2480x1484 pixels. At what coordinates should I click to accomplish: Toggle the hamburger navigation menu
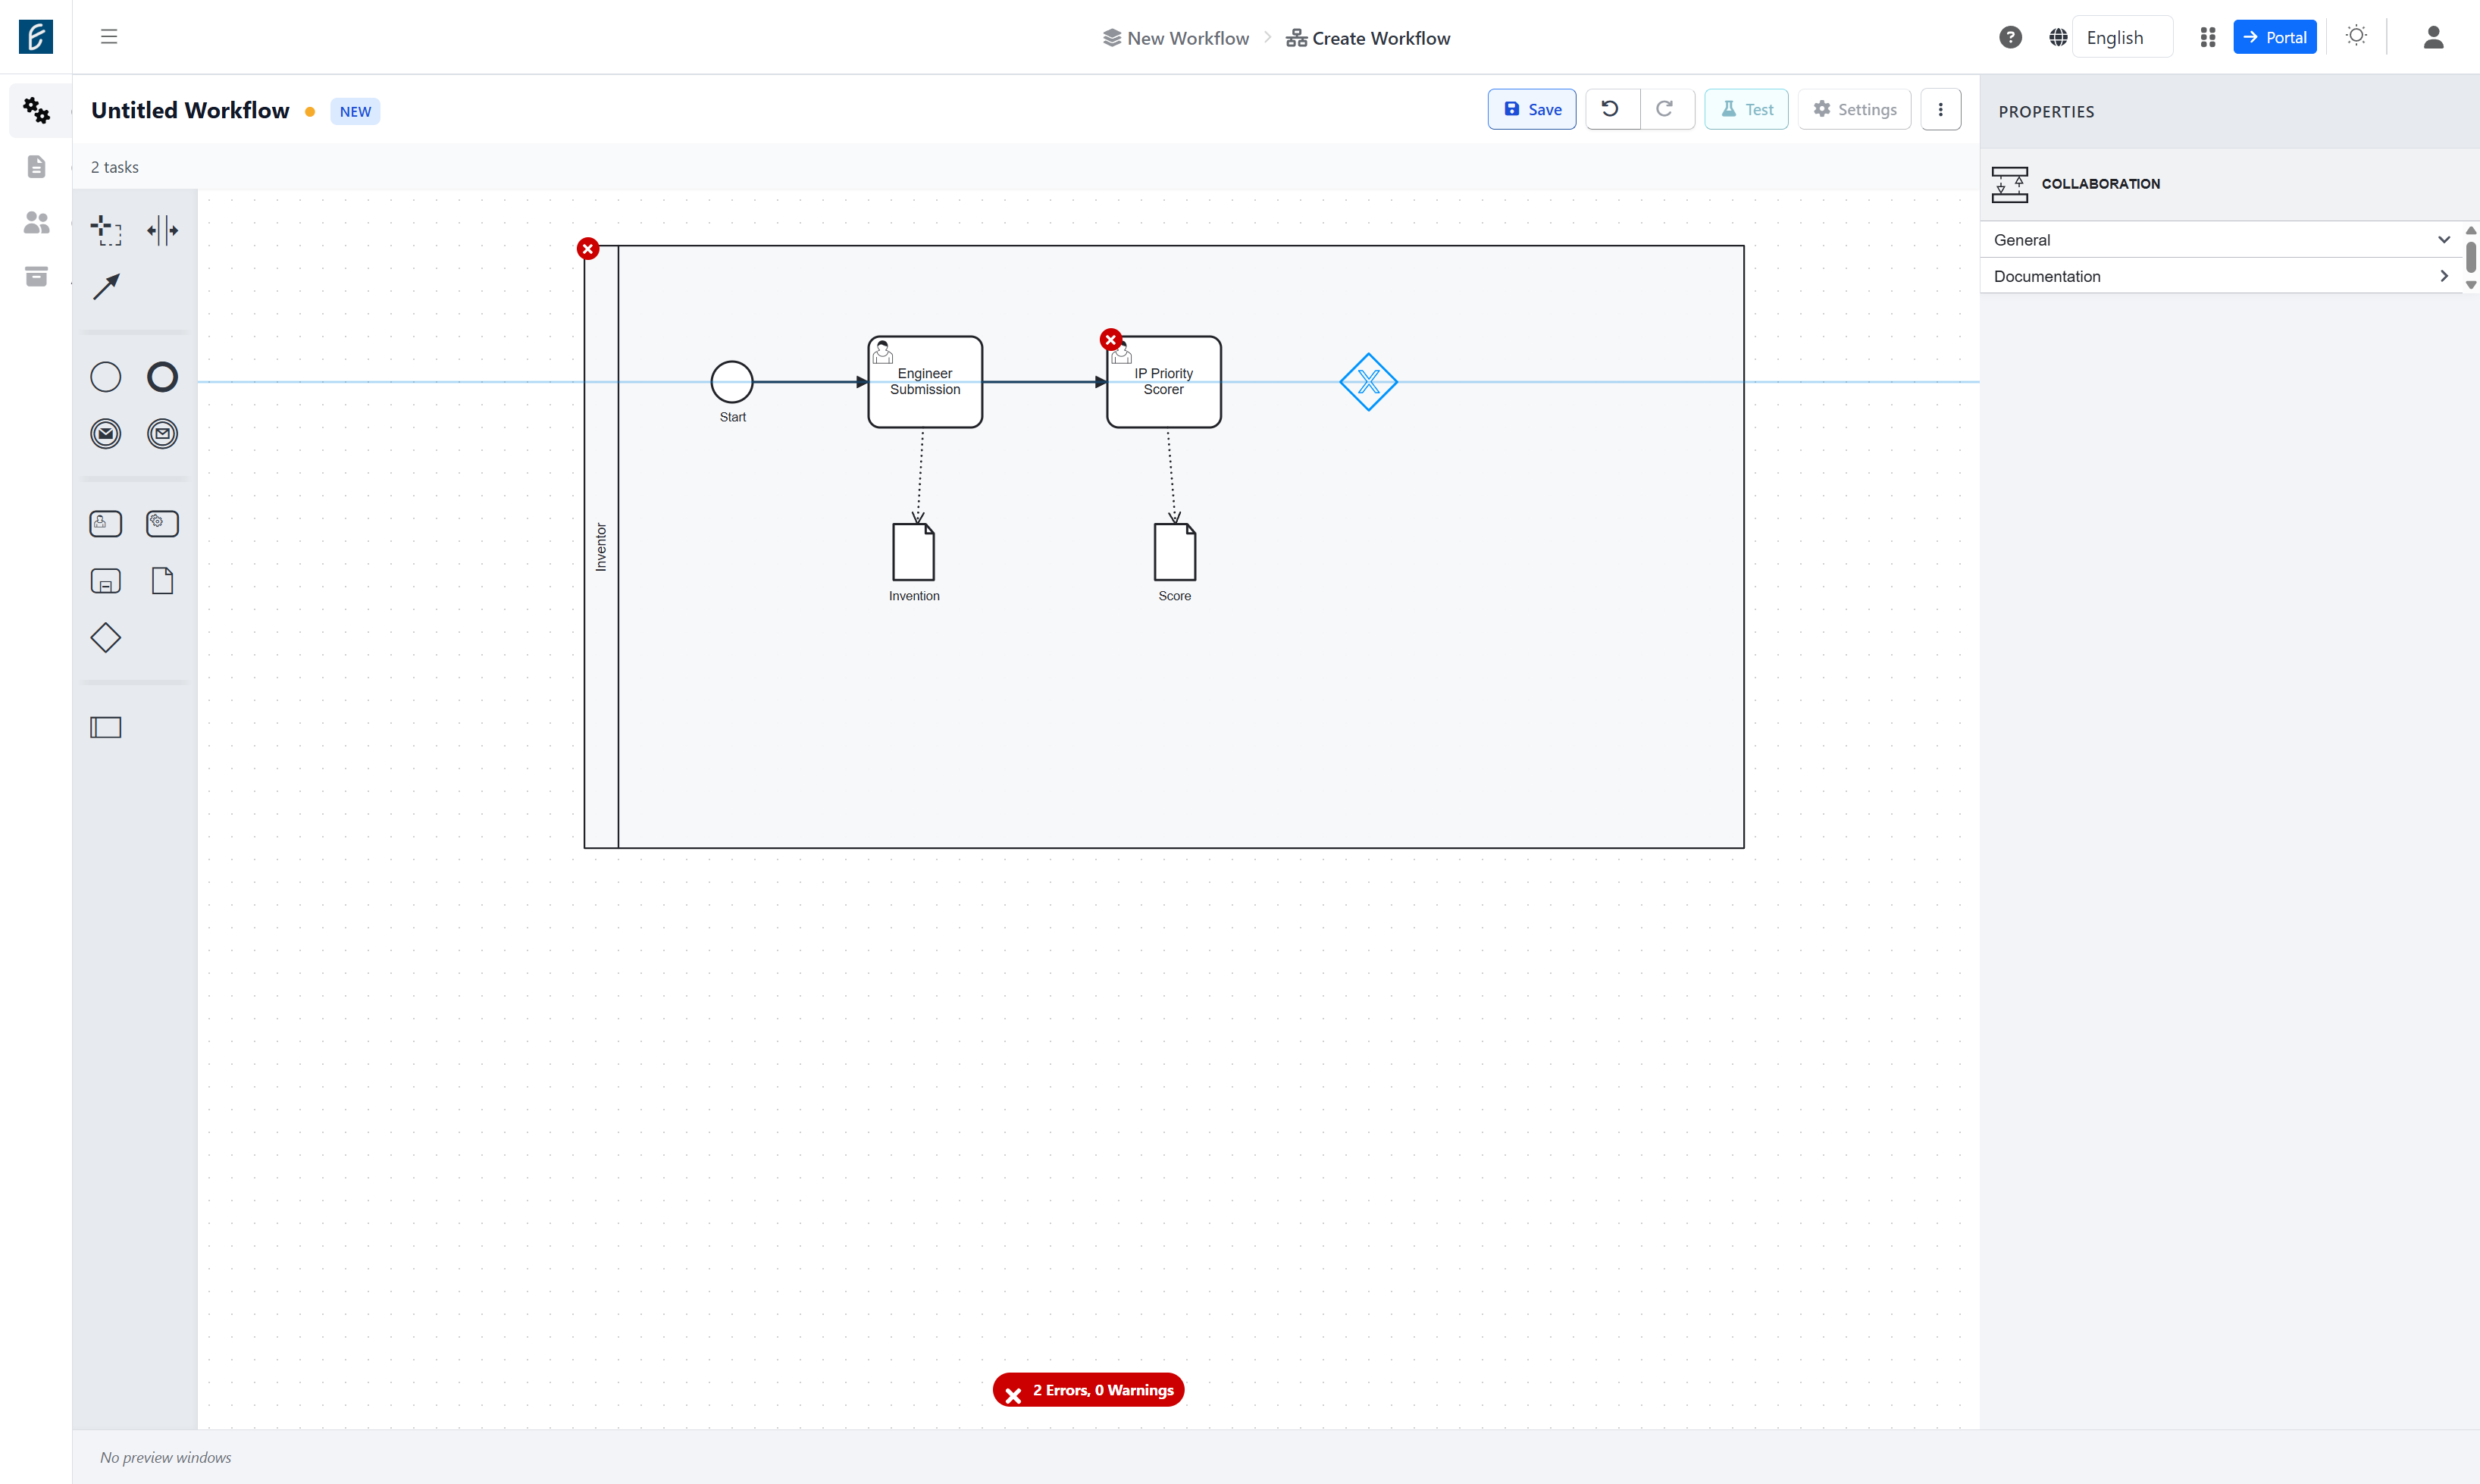click(x=109, y=37)
